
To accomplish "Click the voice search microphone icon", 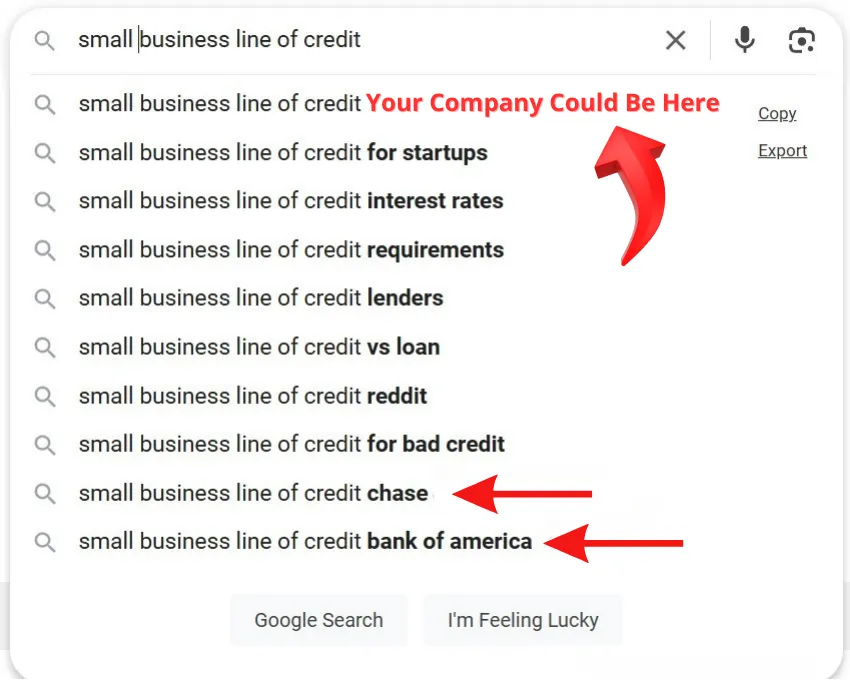I will point(745,40).
